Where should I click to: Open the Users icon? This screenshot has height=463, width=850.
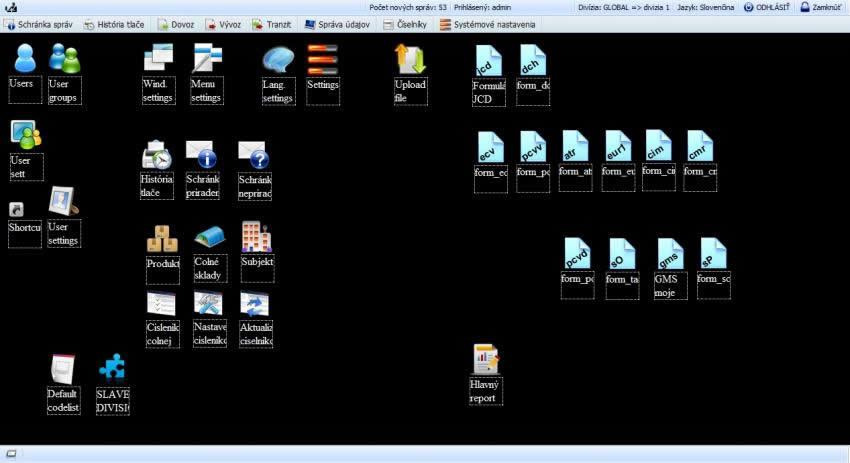pyautogui.click(x=25, y=59)
